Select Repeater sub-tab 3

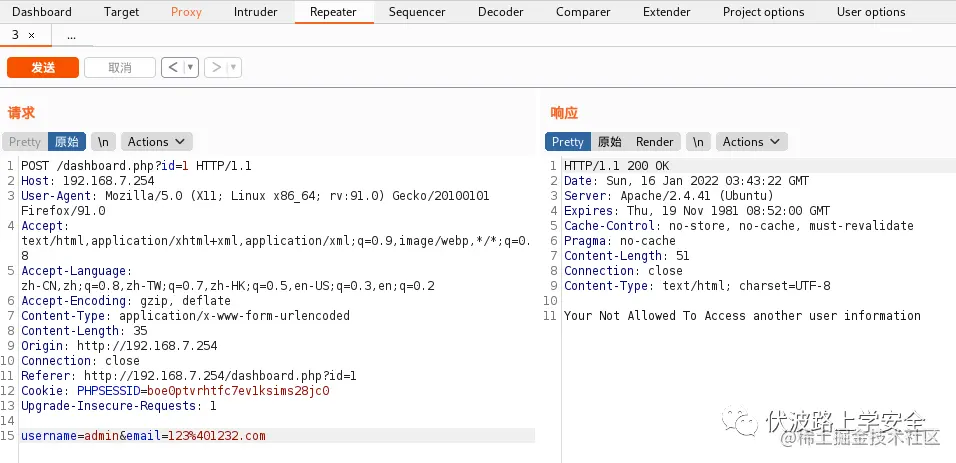tap(16, 35)
